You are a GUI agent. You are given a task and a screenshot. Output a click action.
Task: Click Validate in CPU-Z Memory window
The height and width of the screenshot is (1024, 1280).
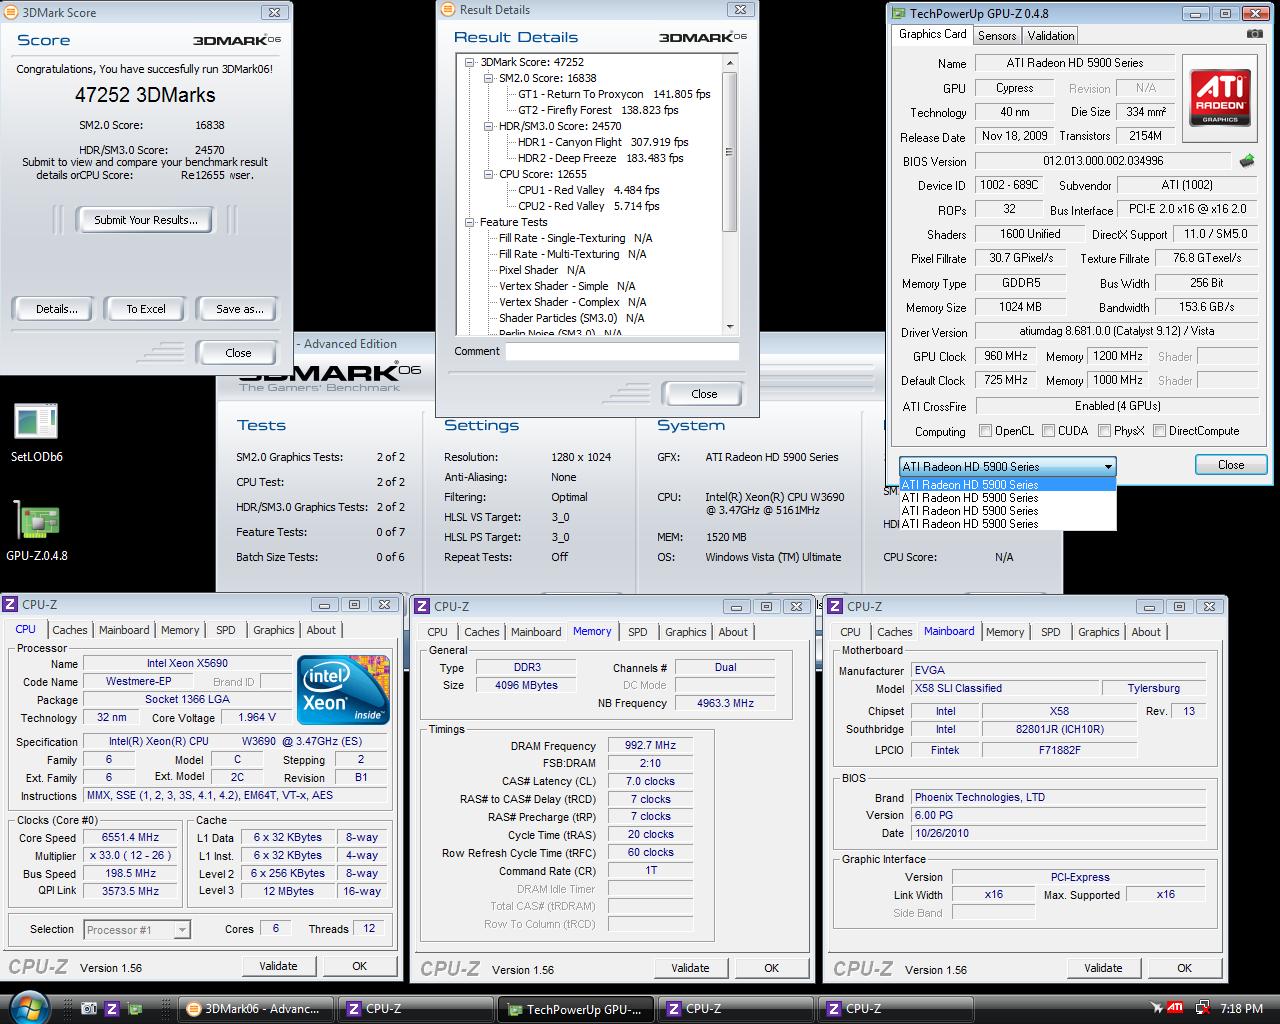tap(690, 968)
